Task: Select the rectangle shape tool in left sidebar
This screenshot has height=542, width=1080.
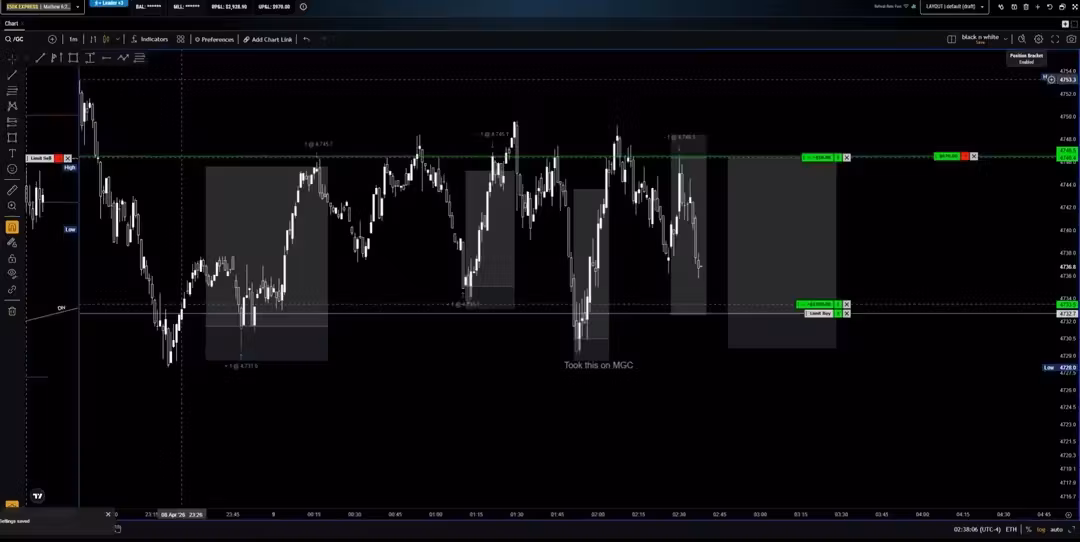Action: 12,138
